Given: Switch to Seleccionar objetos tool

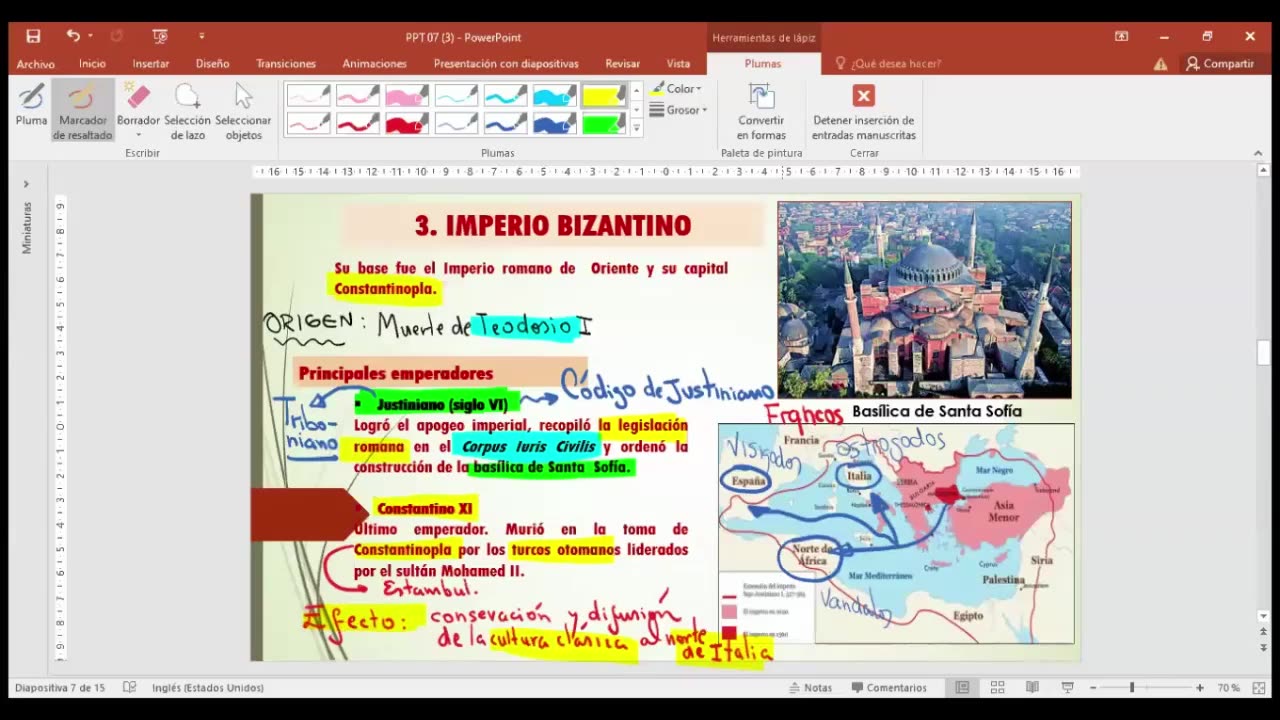Looking at the screenshot, I should pyautogui.click(x=243, y=111).
